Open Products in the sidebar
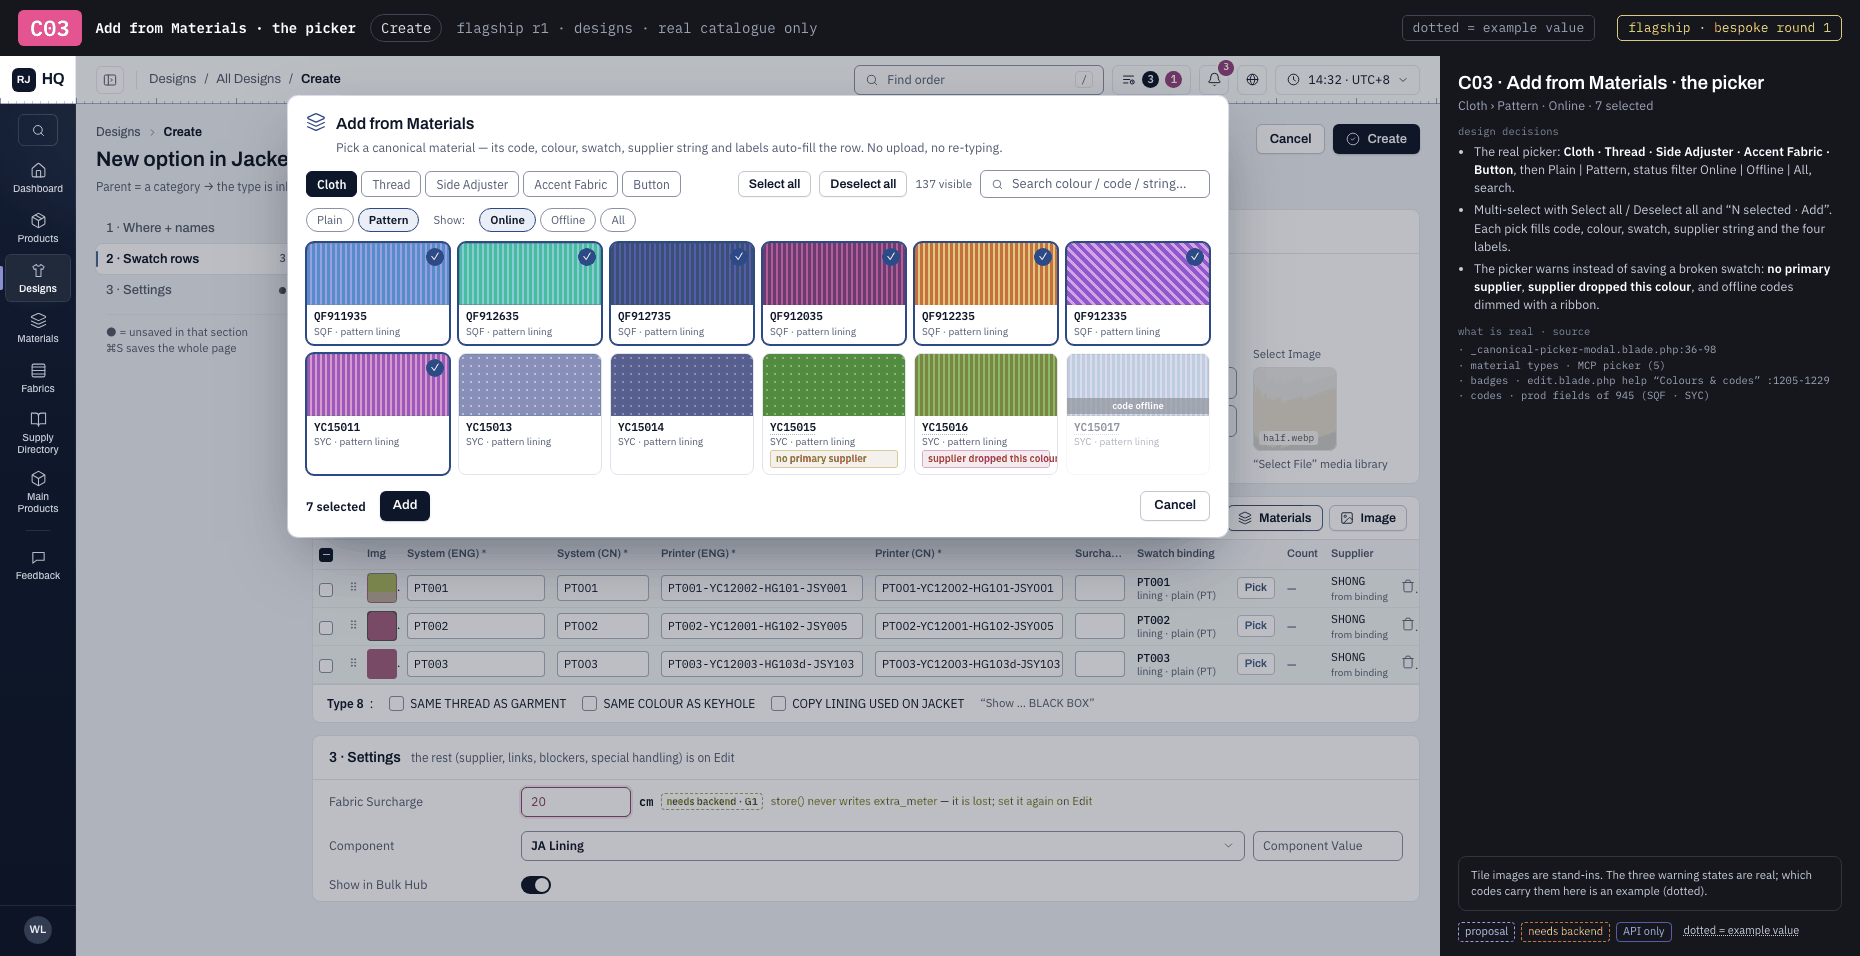Viewport: 1860px width, 956px height. click(38, 228)
